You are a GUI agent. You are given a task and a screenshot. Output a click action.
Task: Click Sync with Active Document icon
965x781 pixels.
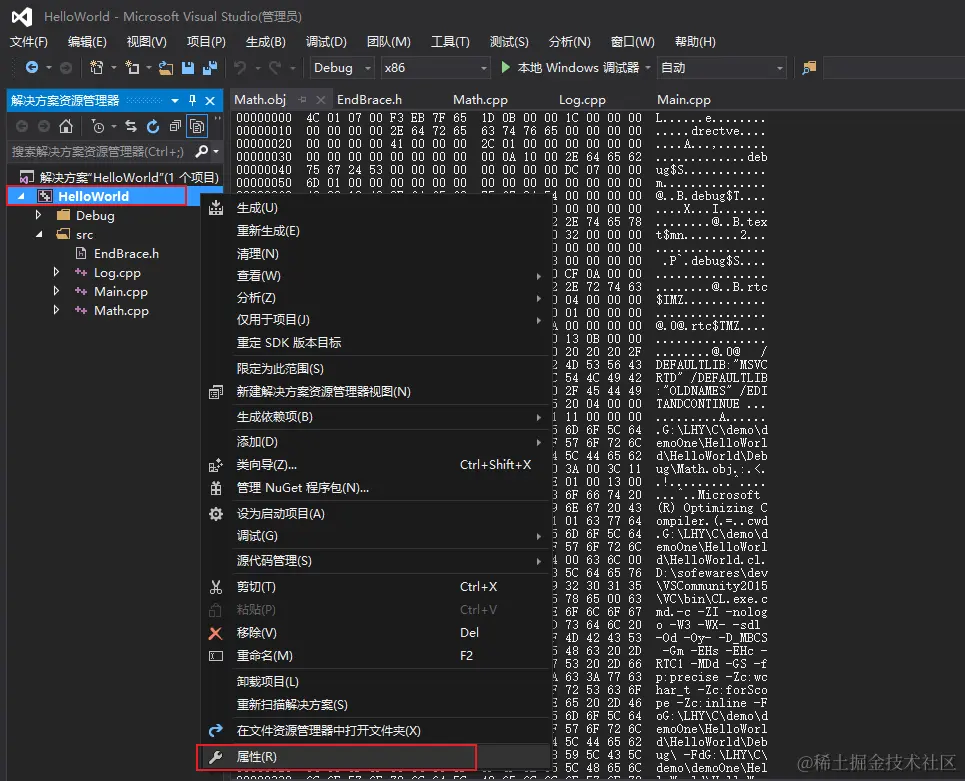coord(130,126)
